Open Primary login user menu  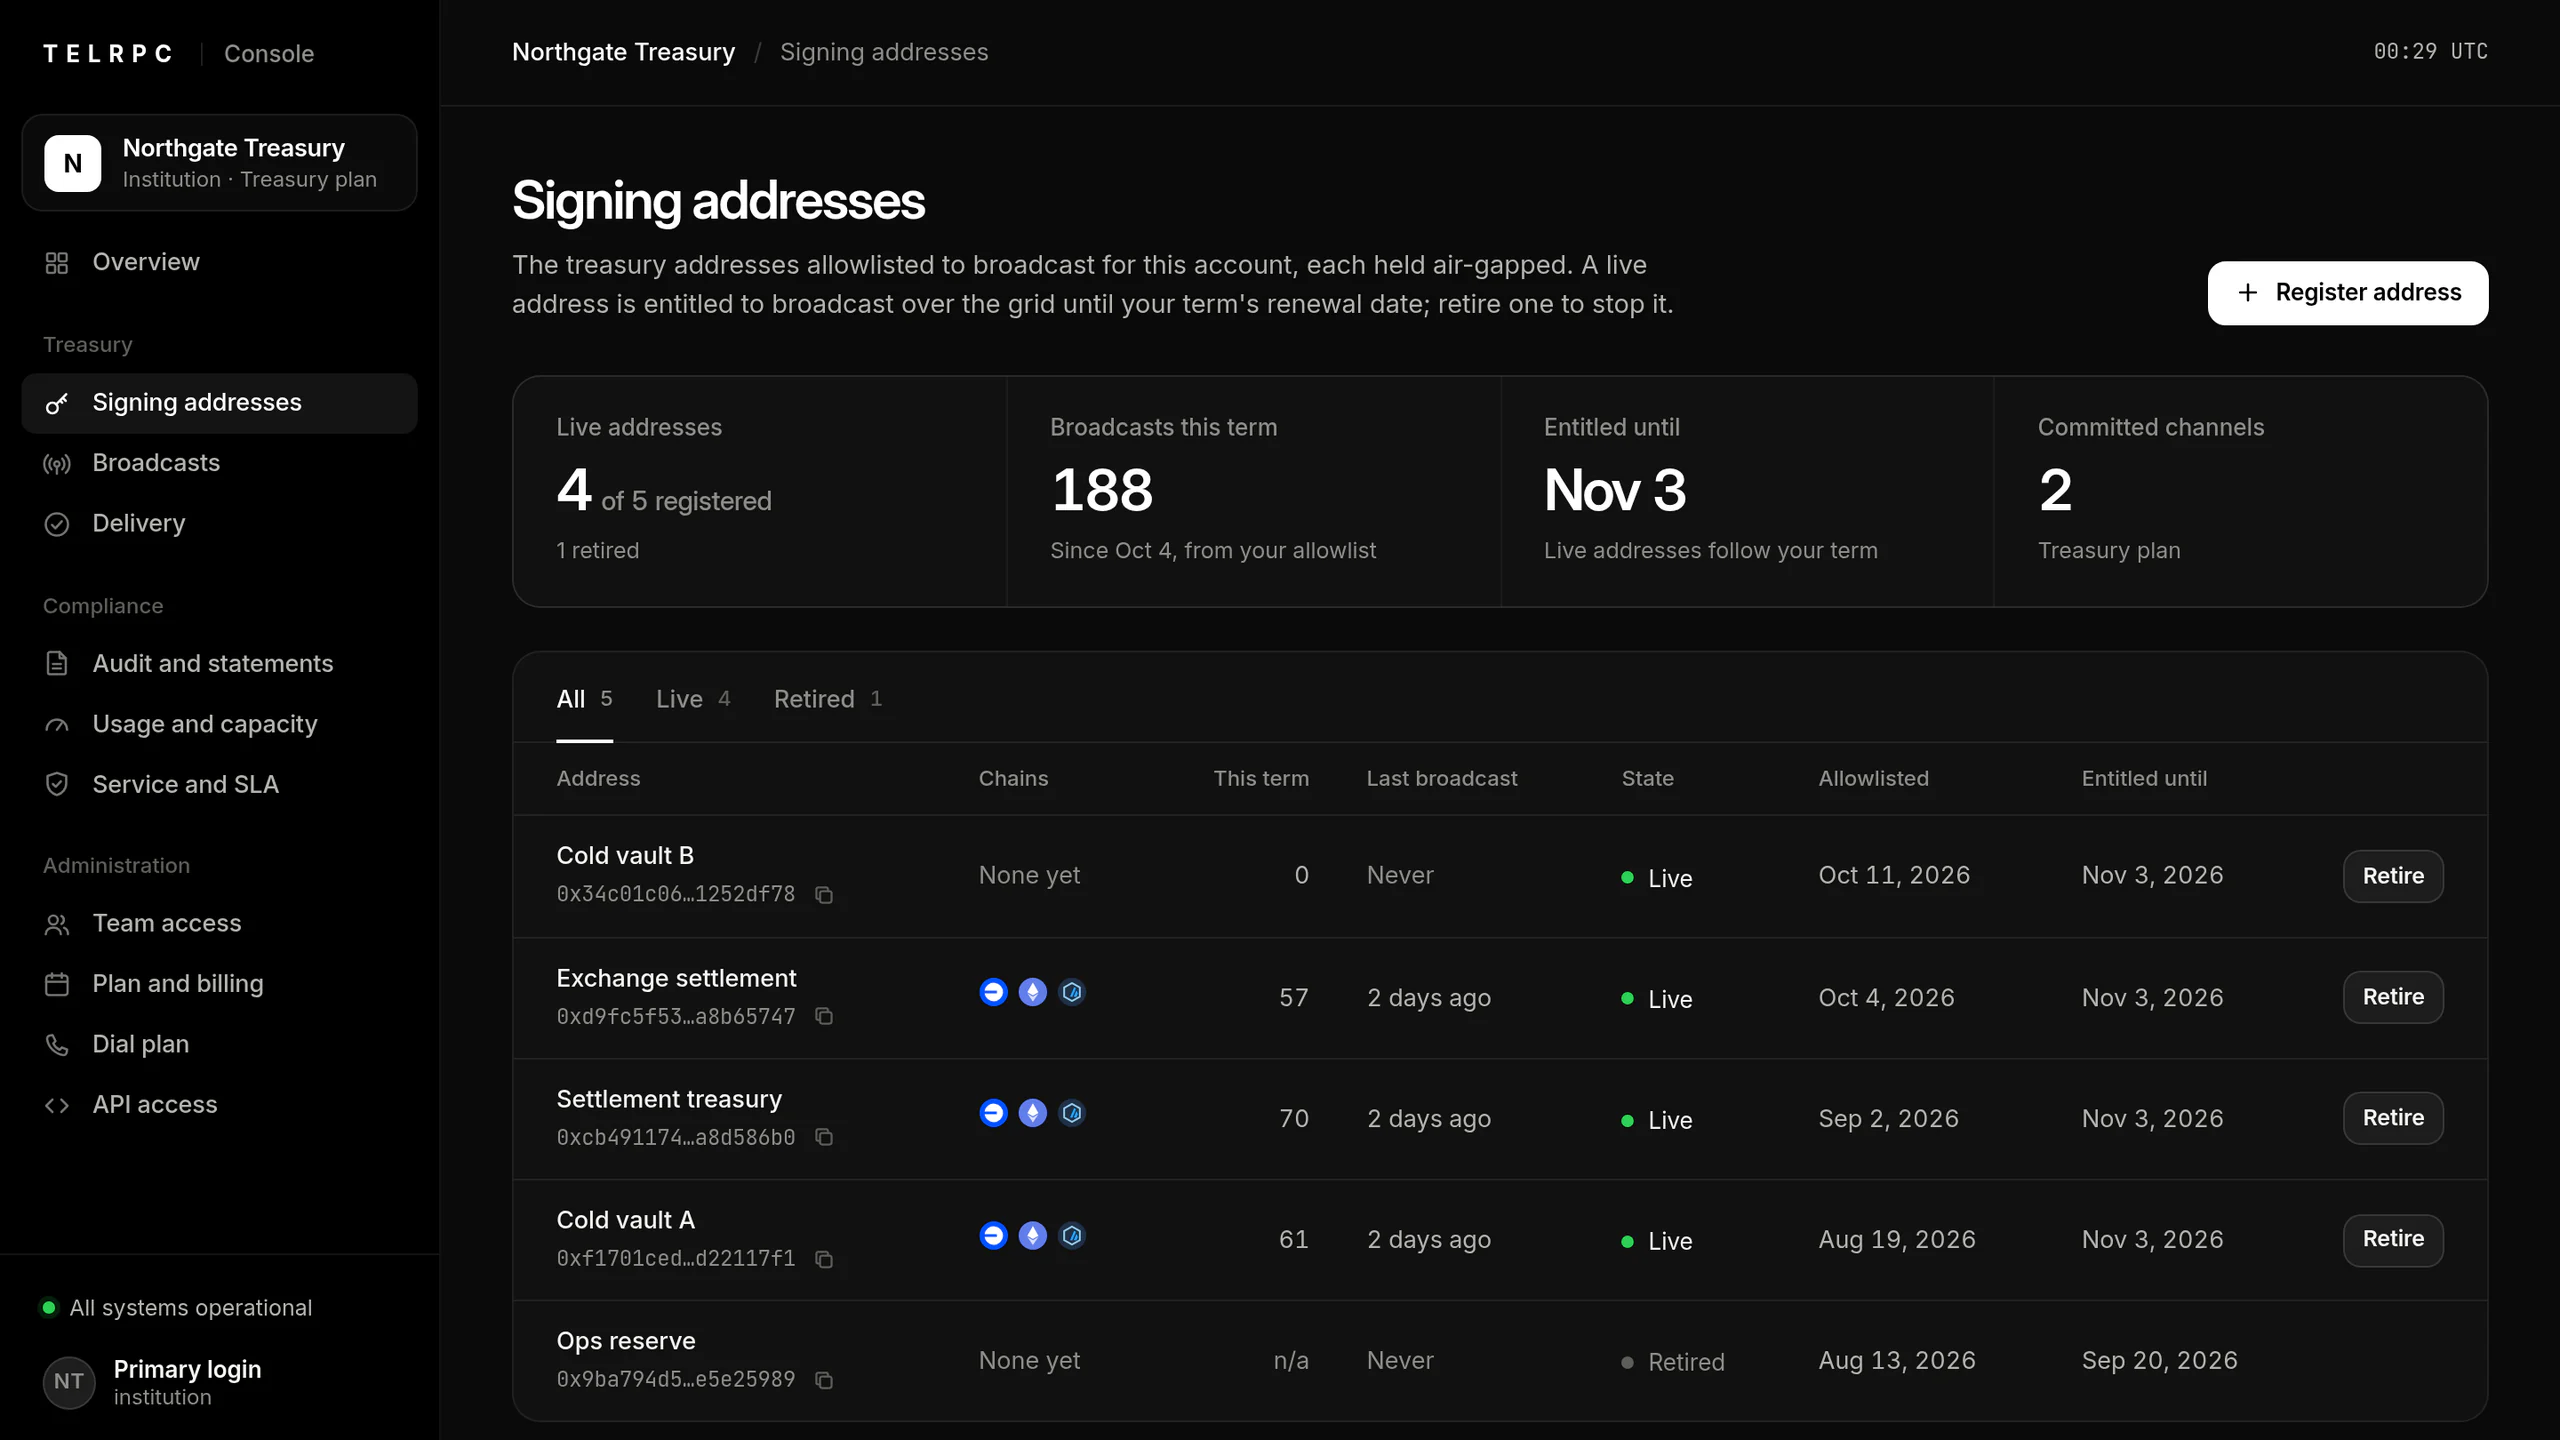tap(219, 1382)
